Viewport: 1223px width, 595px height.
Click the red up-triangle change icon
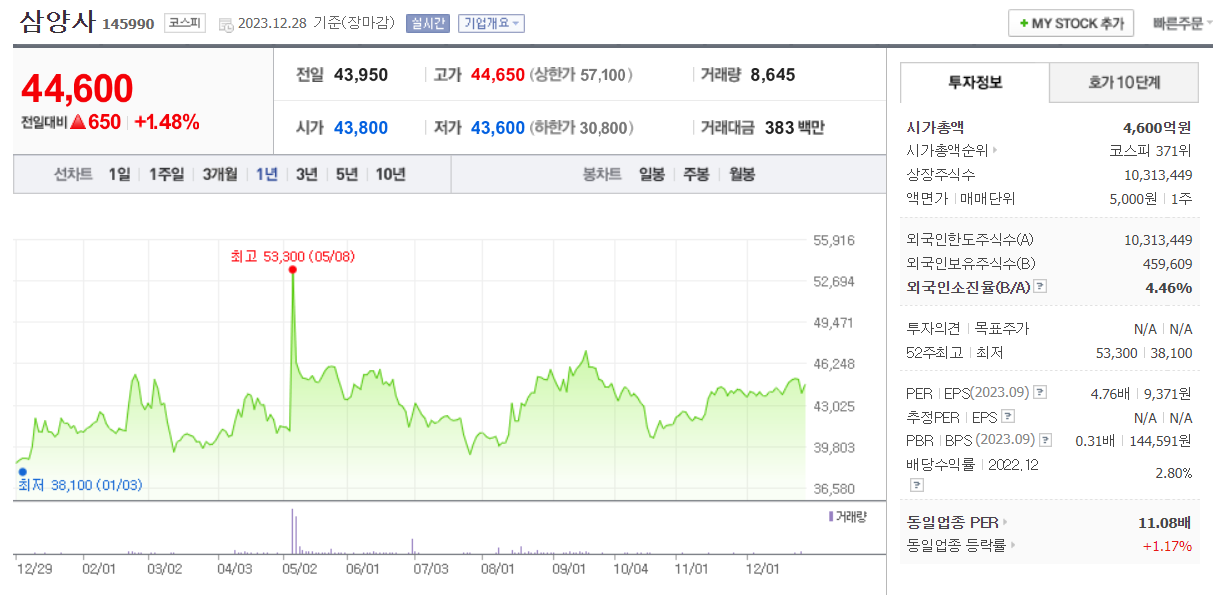pos(78,122)
